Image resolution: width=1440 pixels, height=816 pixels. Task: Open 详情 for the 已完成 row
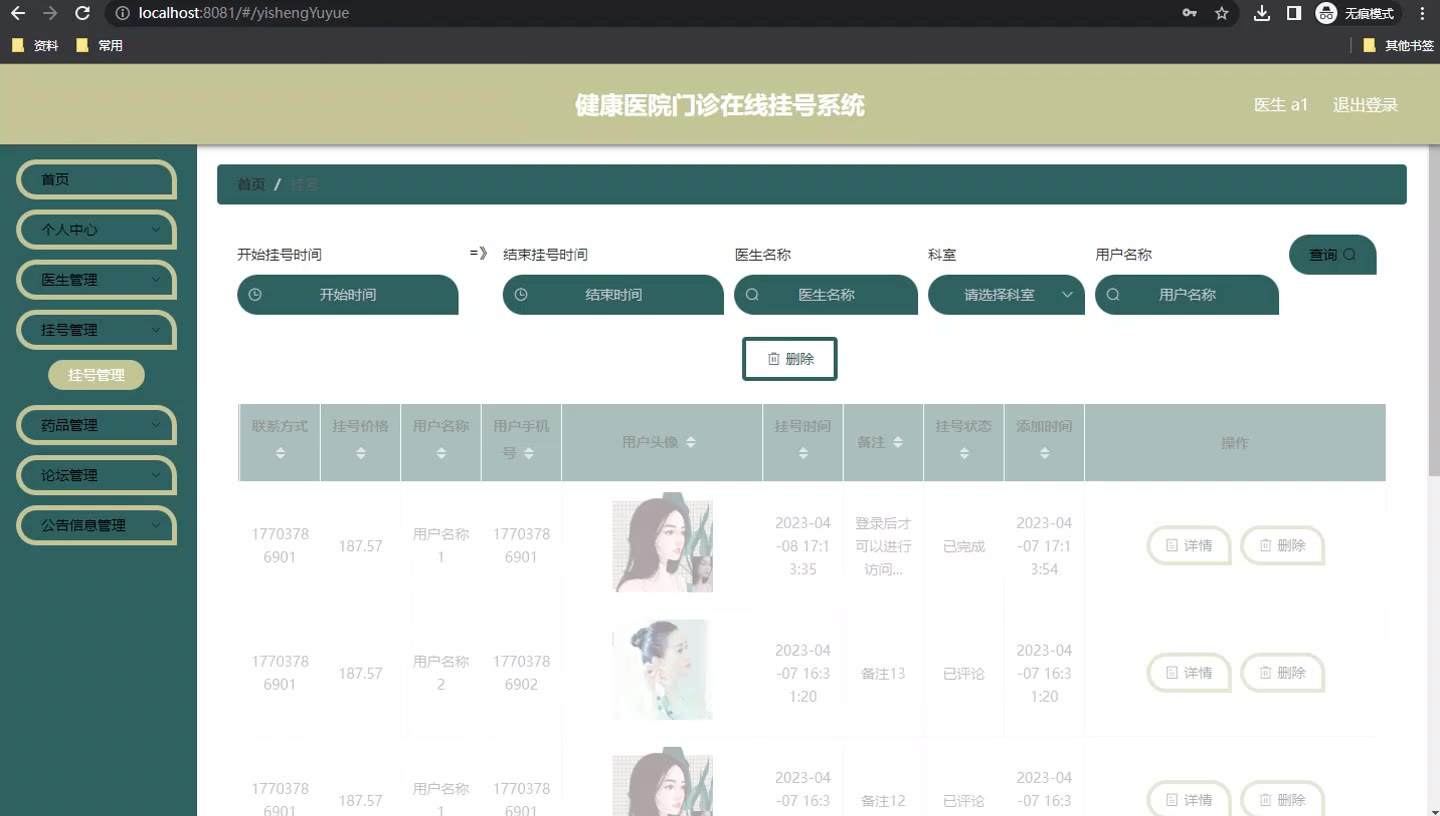coord(1189,546)
